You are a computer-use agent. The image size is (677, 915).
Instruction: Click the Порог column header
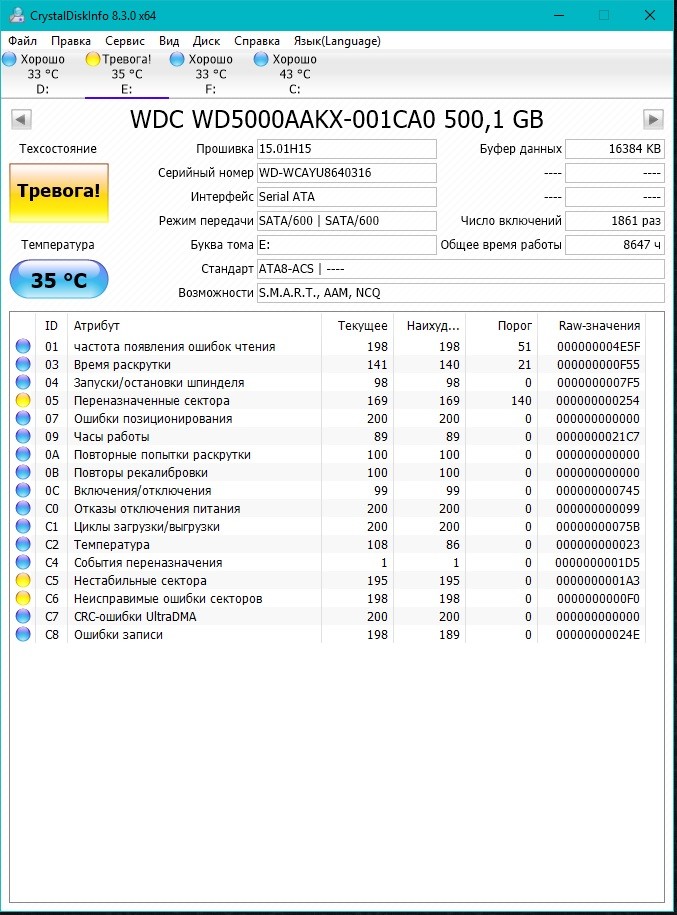tap(501, 326)
